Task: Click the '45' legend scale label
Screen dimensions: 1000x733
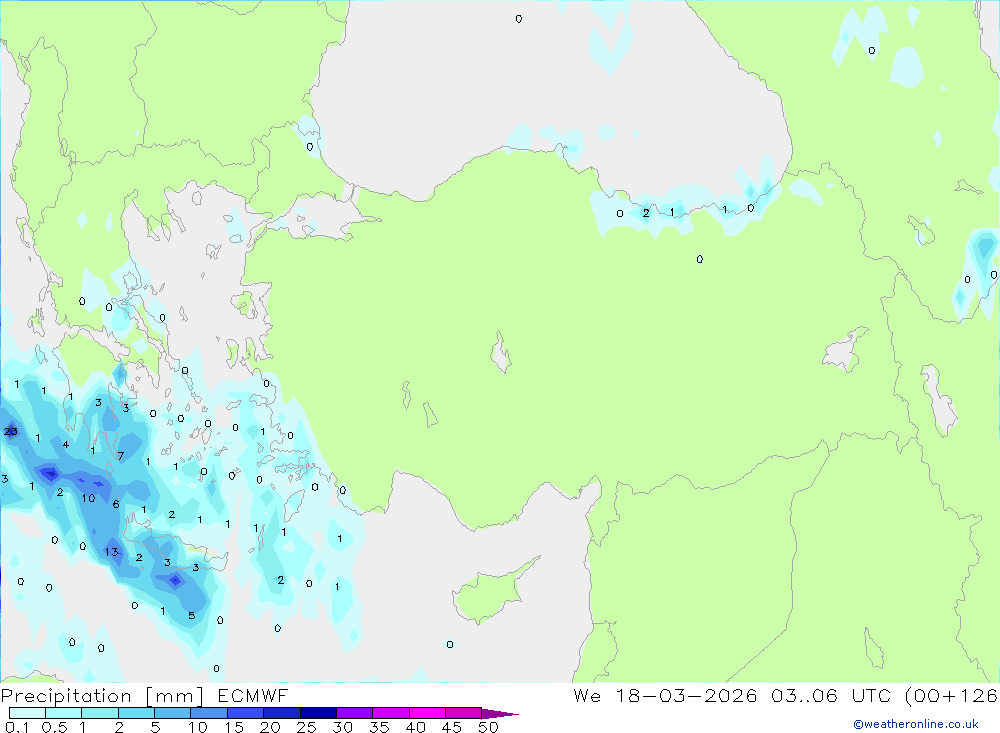Action: point(452,727)
